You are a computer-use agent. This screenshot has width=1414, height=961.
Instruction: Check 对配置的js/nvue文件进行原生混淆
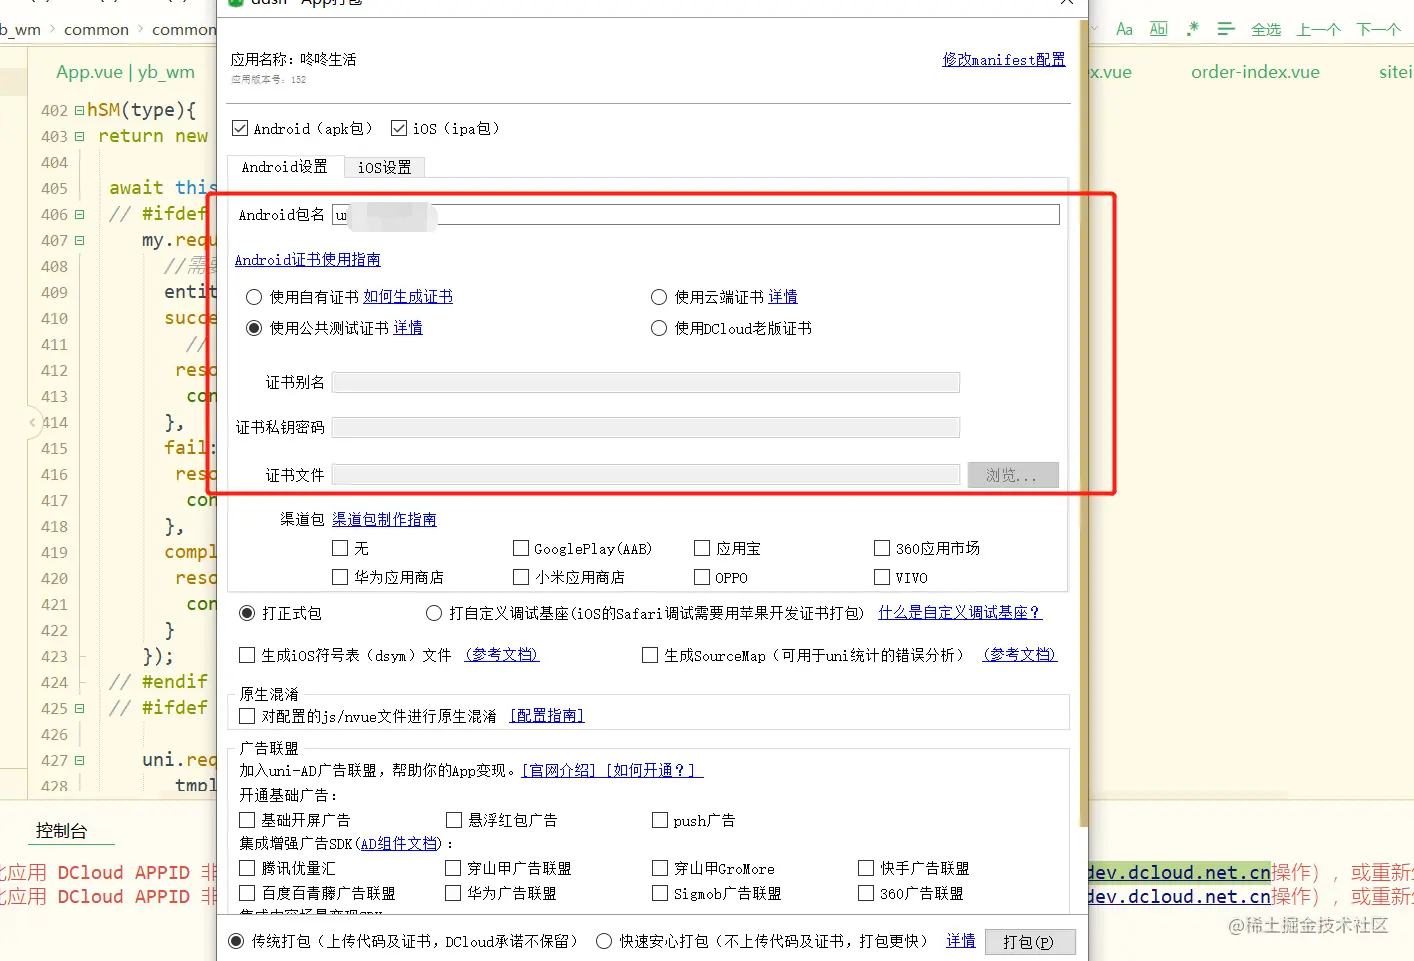pos(247,716)
